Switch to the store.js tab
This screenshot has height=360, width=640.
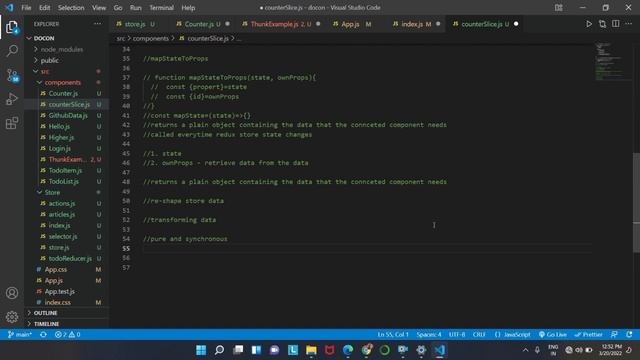(136, 24)
